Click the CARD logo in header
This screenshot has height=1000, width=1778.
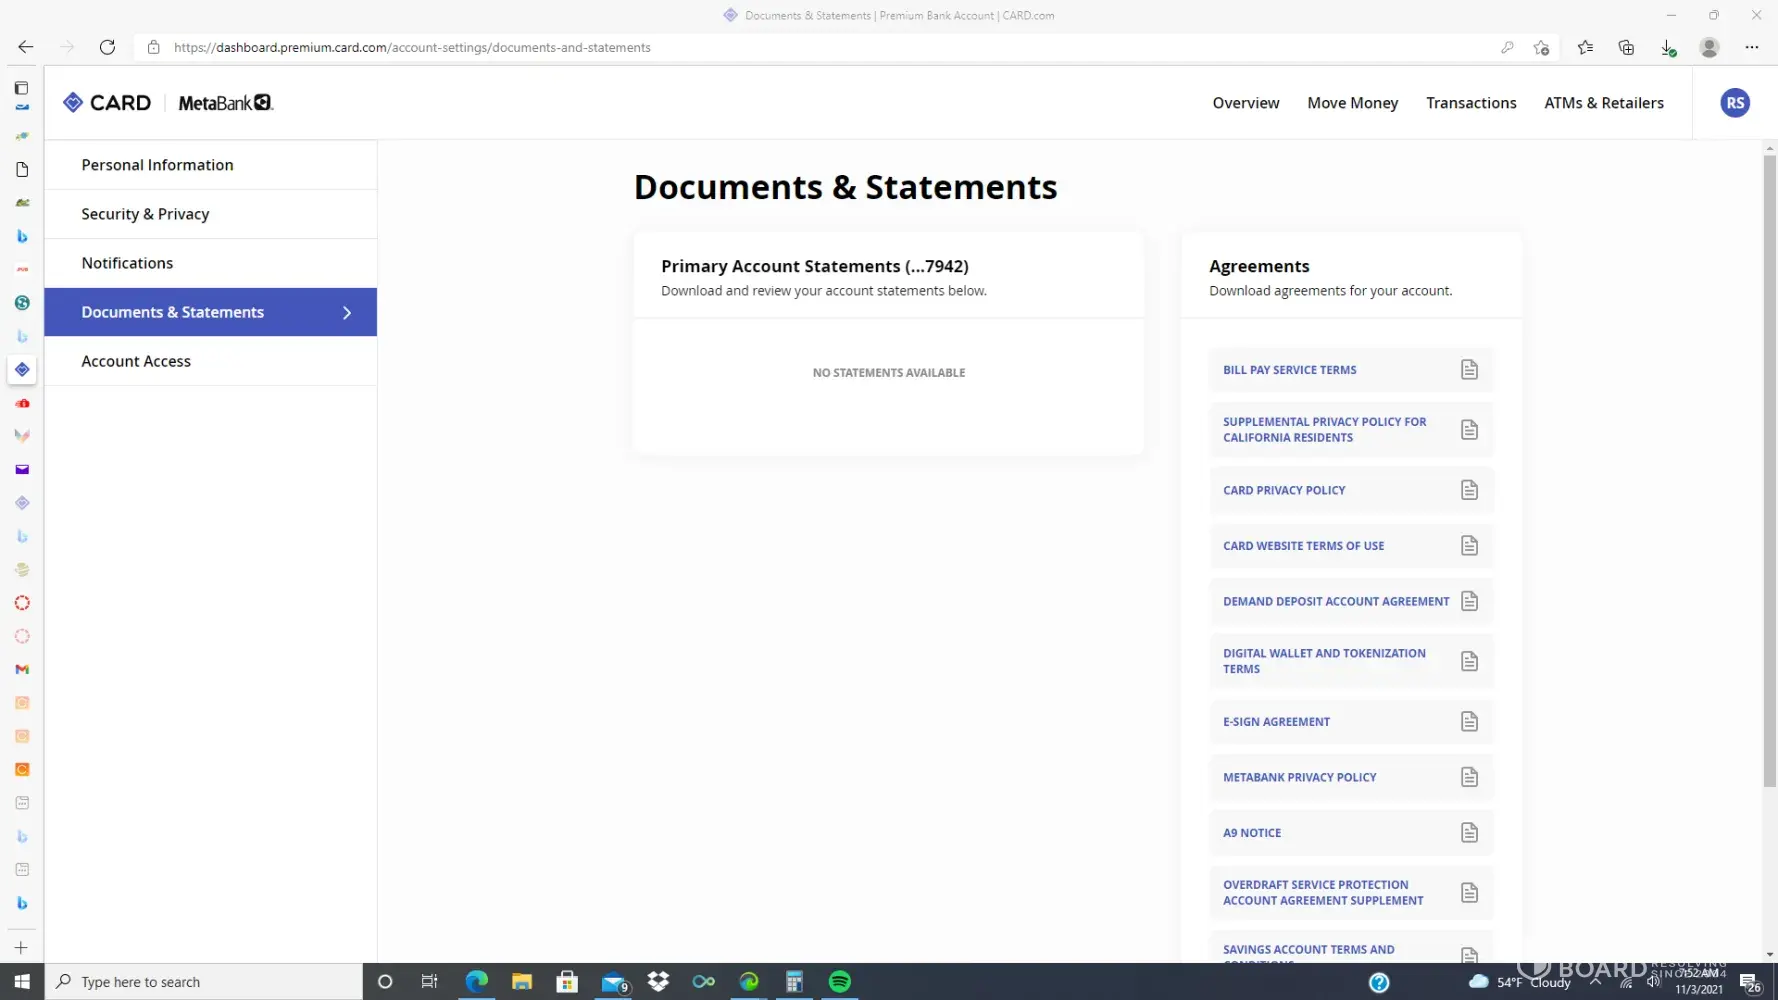pos(107,103)
